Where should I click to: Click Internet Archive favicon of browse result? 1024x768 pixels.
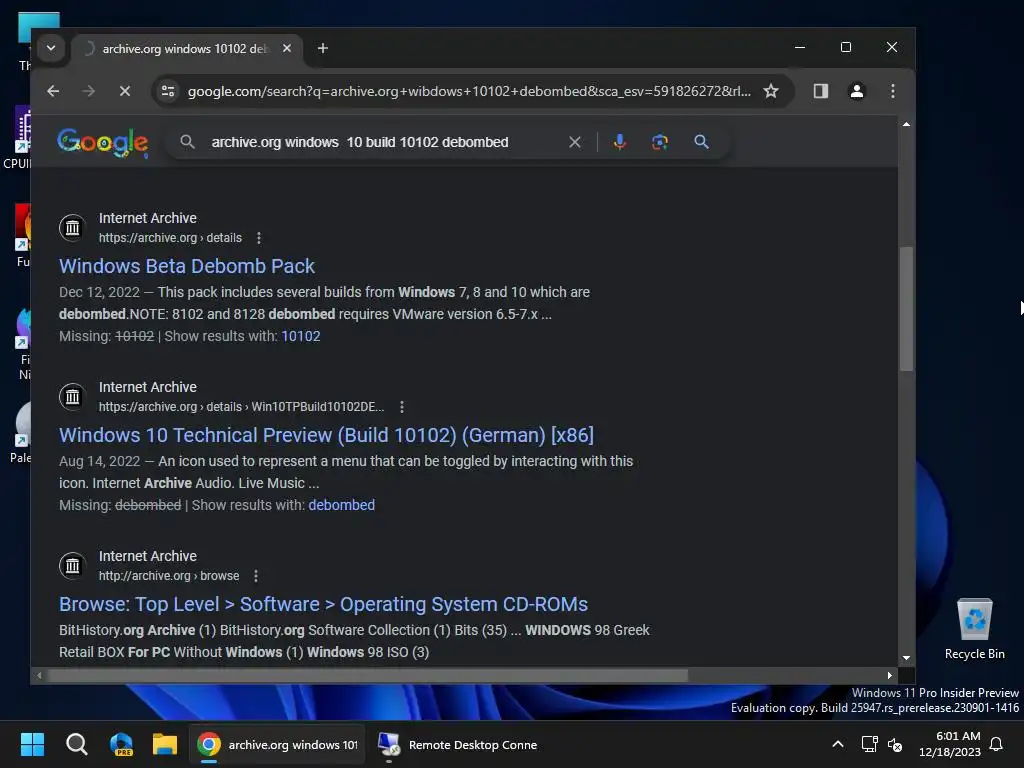pyautogui.click(x=72, y=566)
